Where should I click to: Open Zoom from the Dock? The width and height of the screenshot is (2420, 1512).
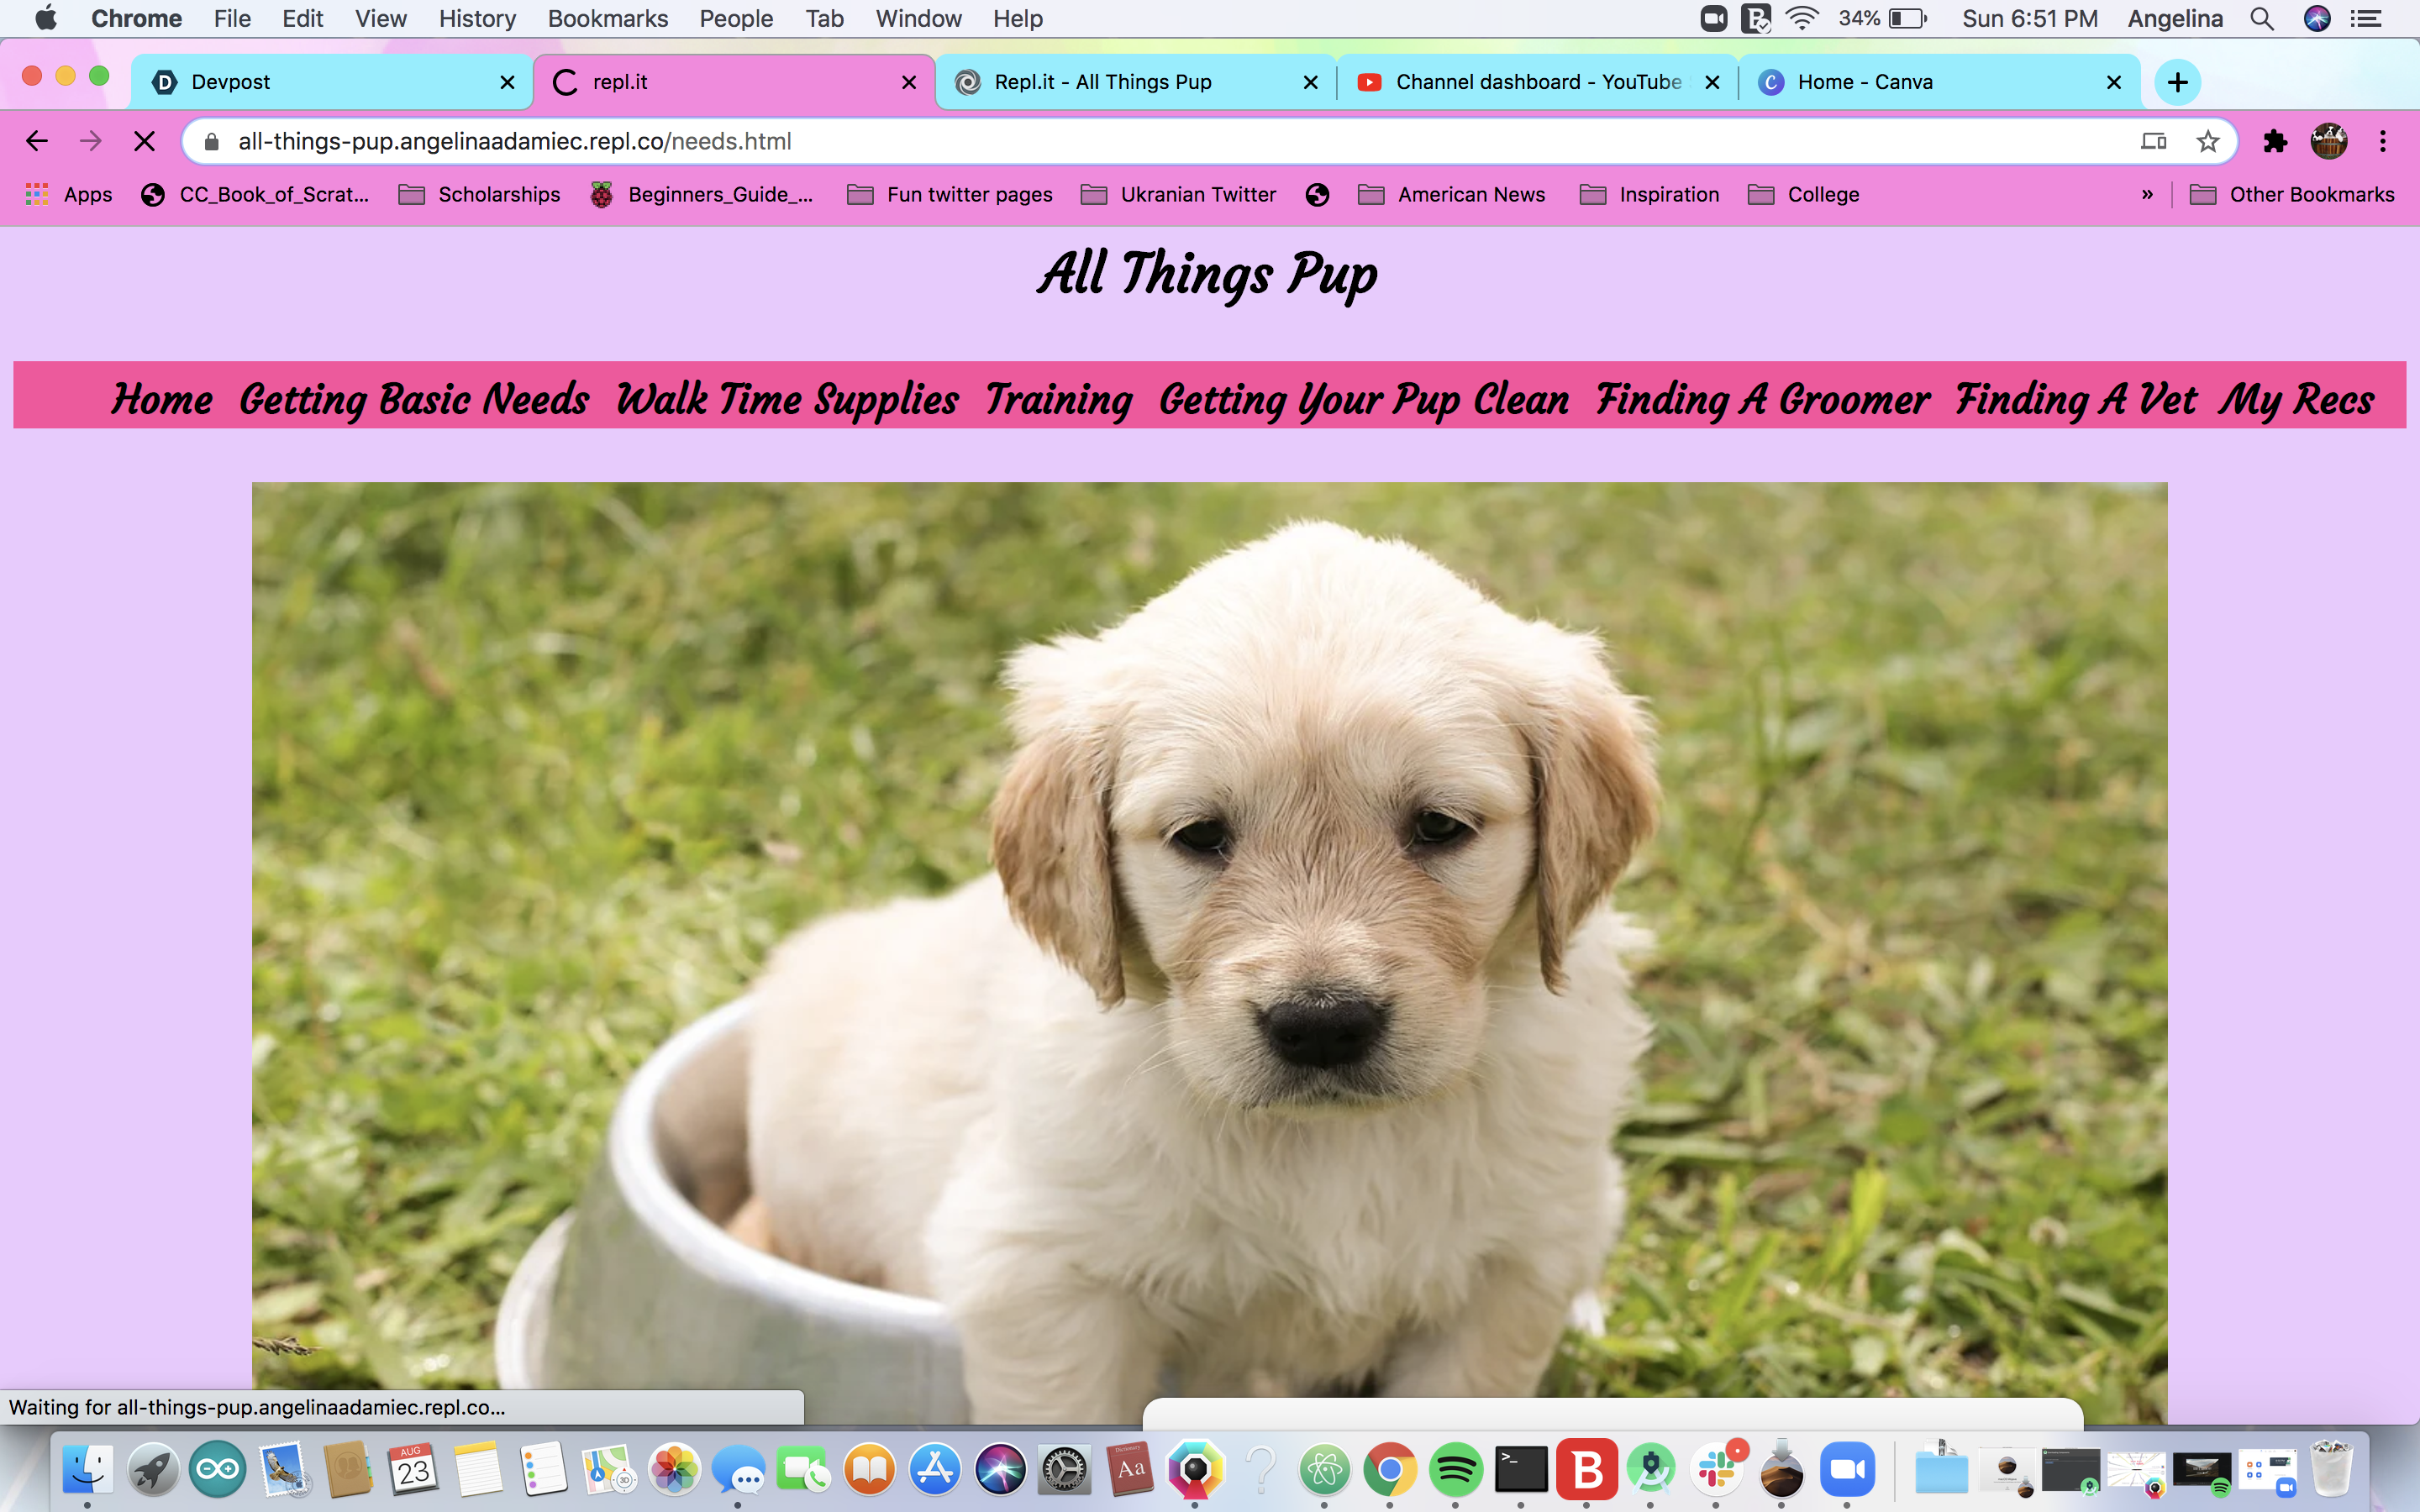1846,1469
